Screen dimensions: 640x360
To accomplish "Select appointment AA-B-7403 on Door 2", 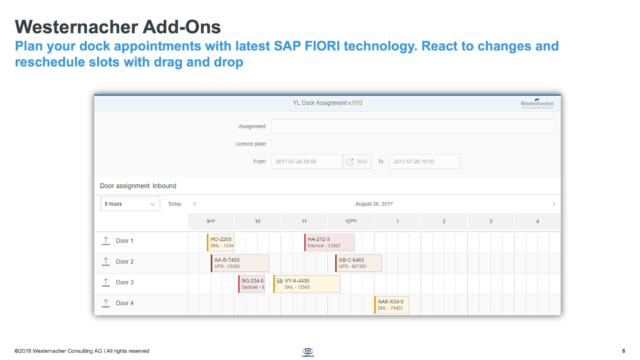I will [240, 263].
